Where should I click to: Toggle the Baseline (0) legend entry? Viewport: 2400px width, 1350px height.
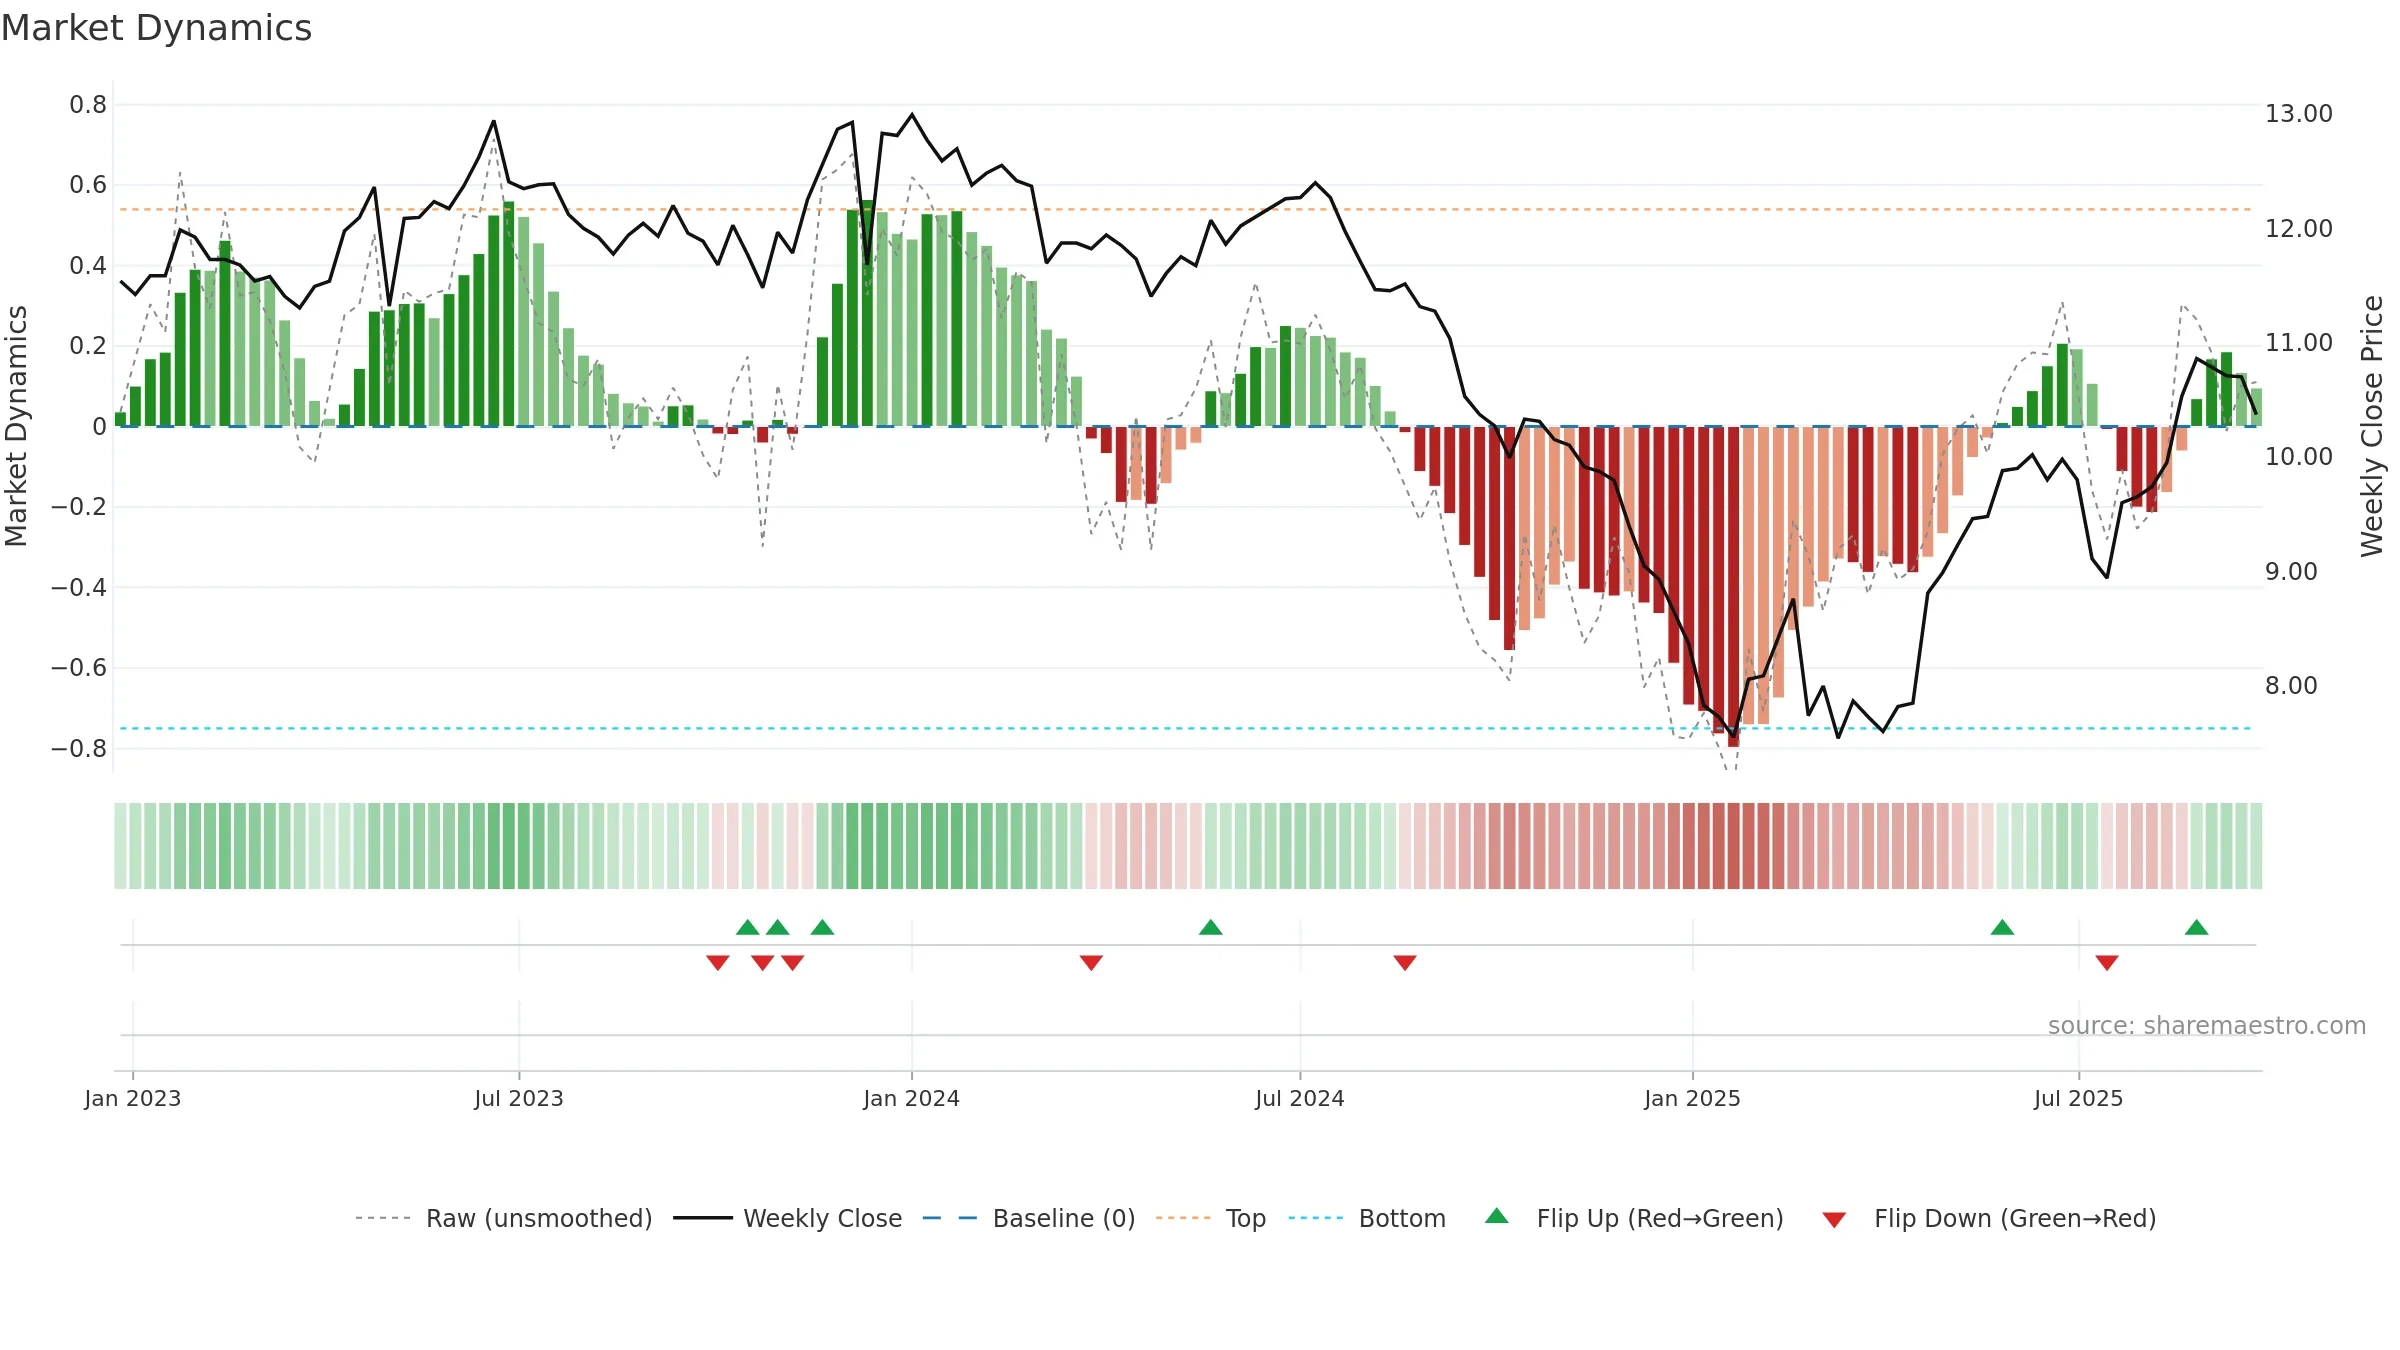click(x=1029, y=1218)
